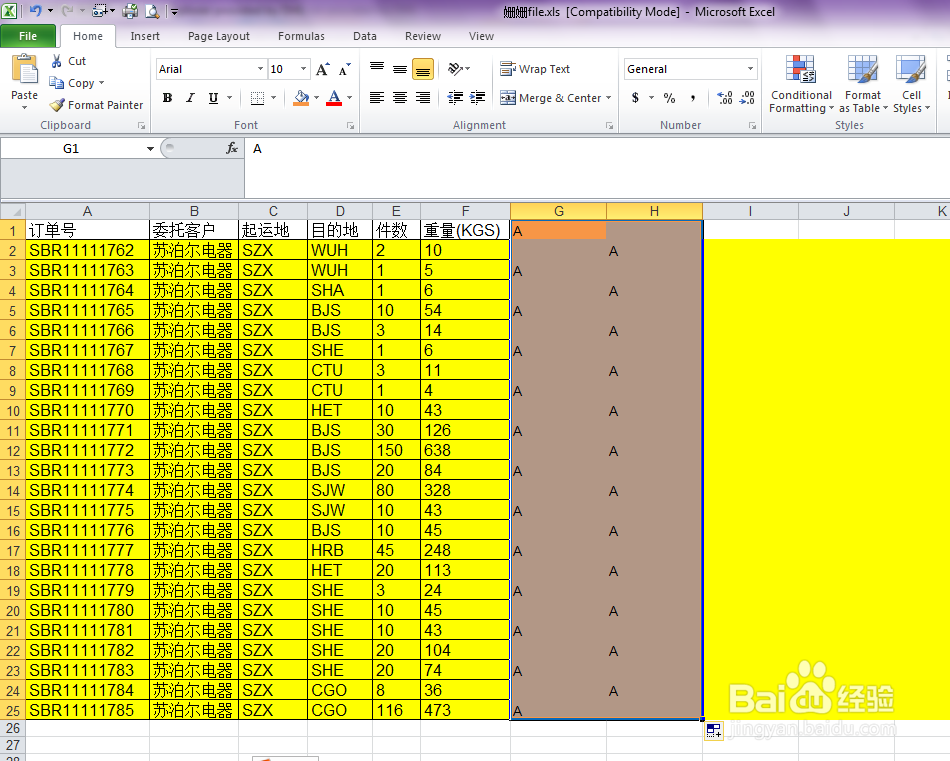This screenshot has height=761, width=950.
Task: Switch to the View tab
Action: point(481,36)
